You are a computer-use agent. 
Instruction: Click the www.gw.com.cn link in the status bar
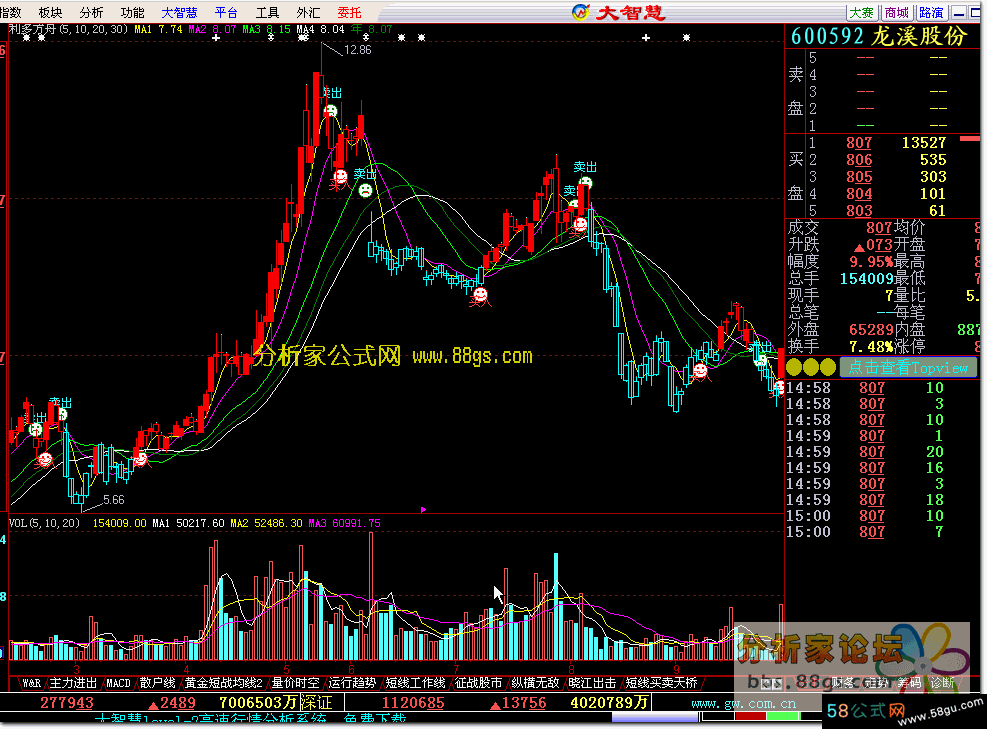pyautogui.click(x=743, y=704)
